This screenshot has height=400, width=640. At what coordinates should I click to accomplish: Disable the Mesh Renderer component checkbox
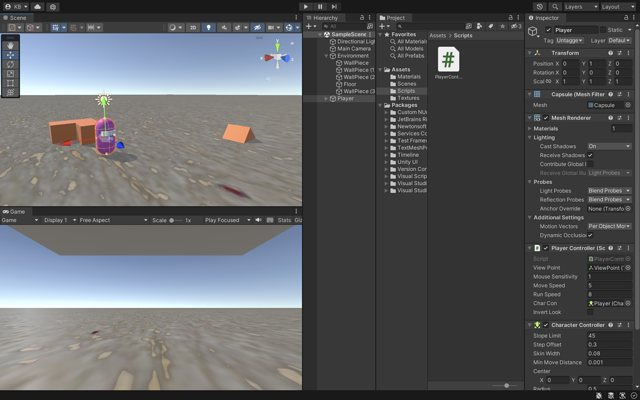coord(546,118)
